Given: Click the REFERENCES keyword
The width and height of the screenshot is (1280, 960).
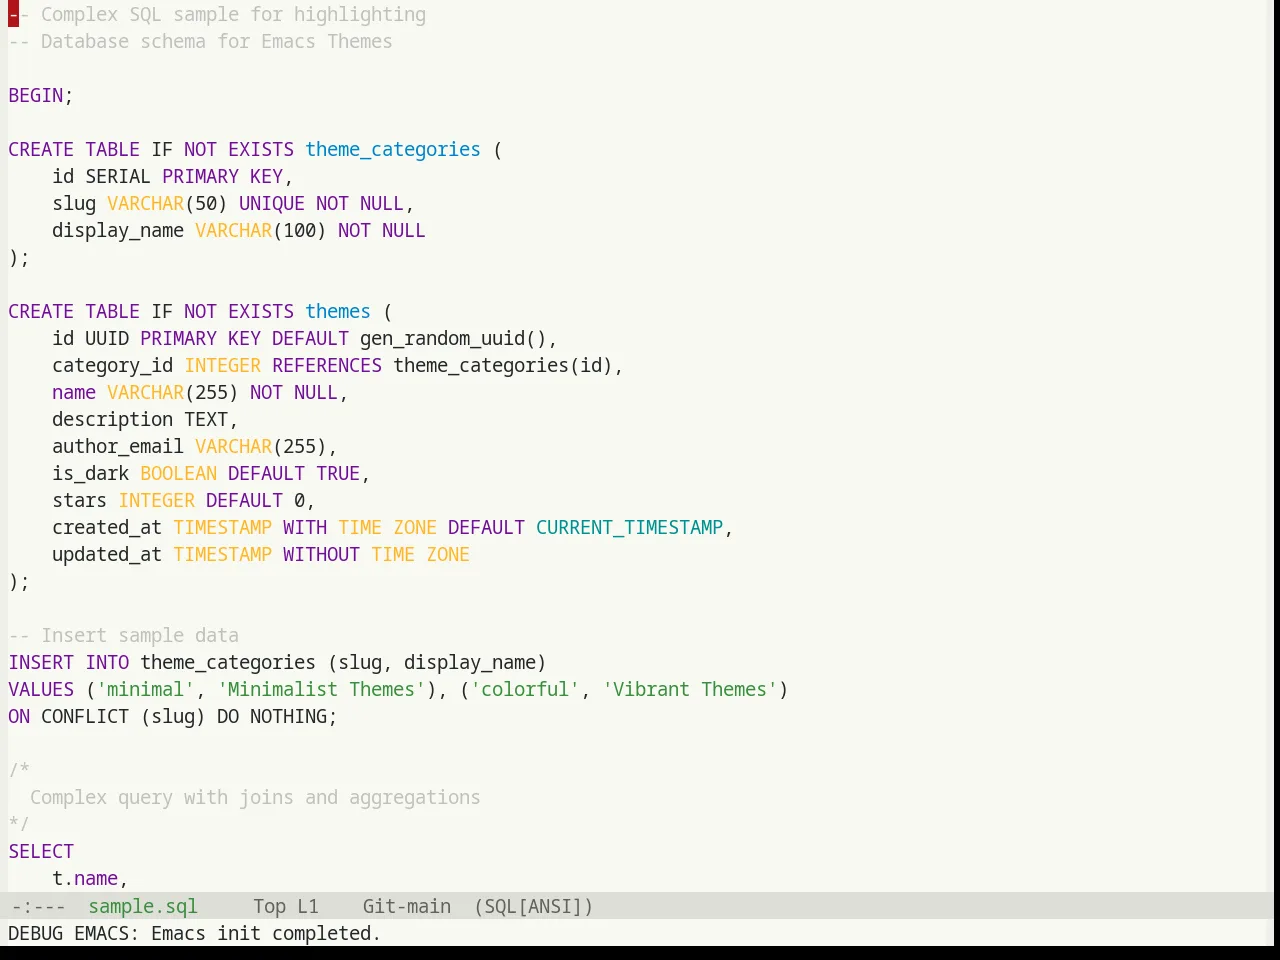Looking at the screenshot, I should click(x=327, y=365).
